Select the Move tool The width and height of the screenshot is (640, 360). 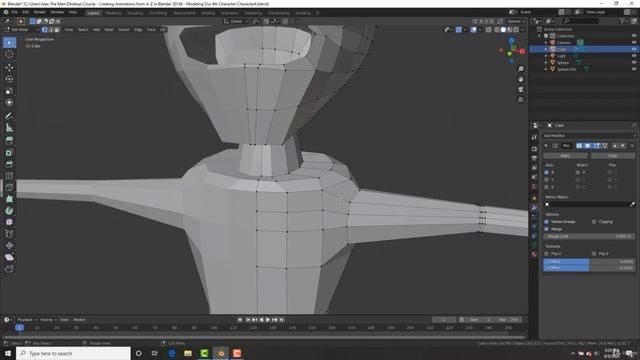9,67
